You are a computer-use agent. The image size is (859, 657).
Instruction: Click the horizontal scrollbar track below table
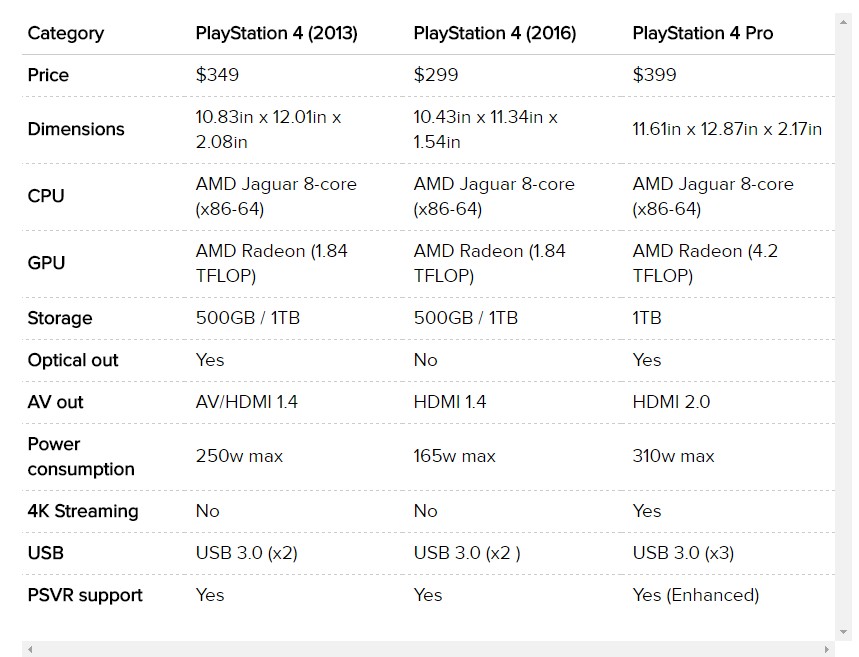(428, 650)
